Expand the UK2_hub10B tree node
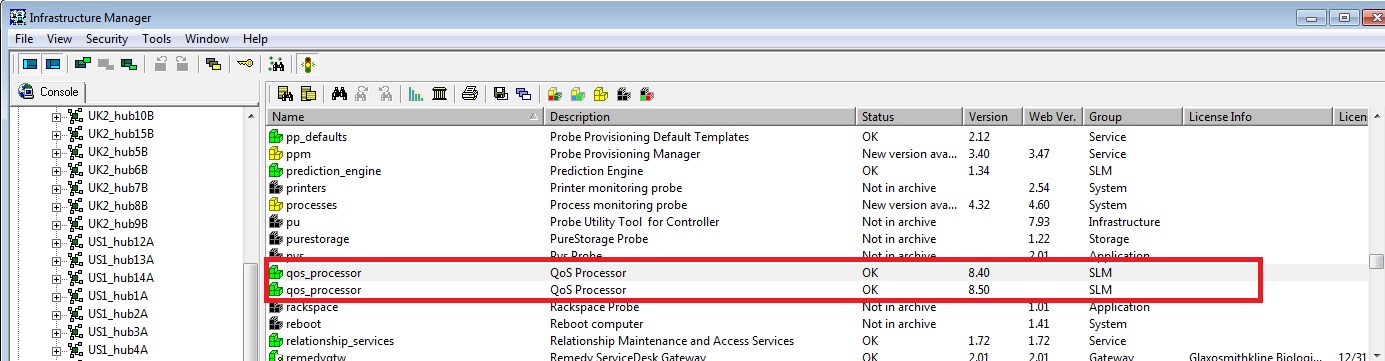The height and width of the screenshot is (361, 1385). [57, 116]
